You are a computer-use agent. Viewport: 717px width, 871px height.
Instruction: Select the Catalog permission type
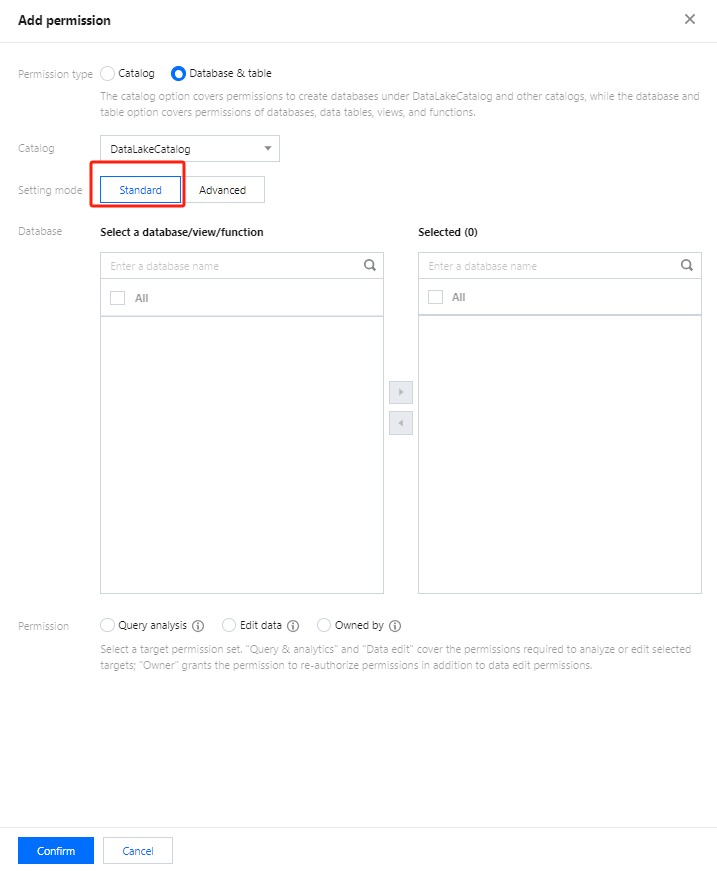coord(108,73)
